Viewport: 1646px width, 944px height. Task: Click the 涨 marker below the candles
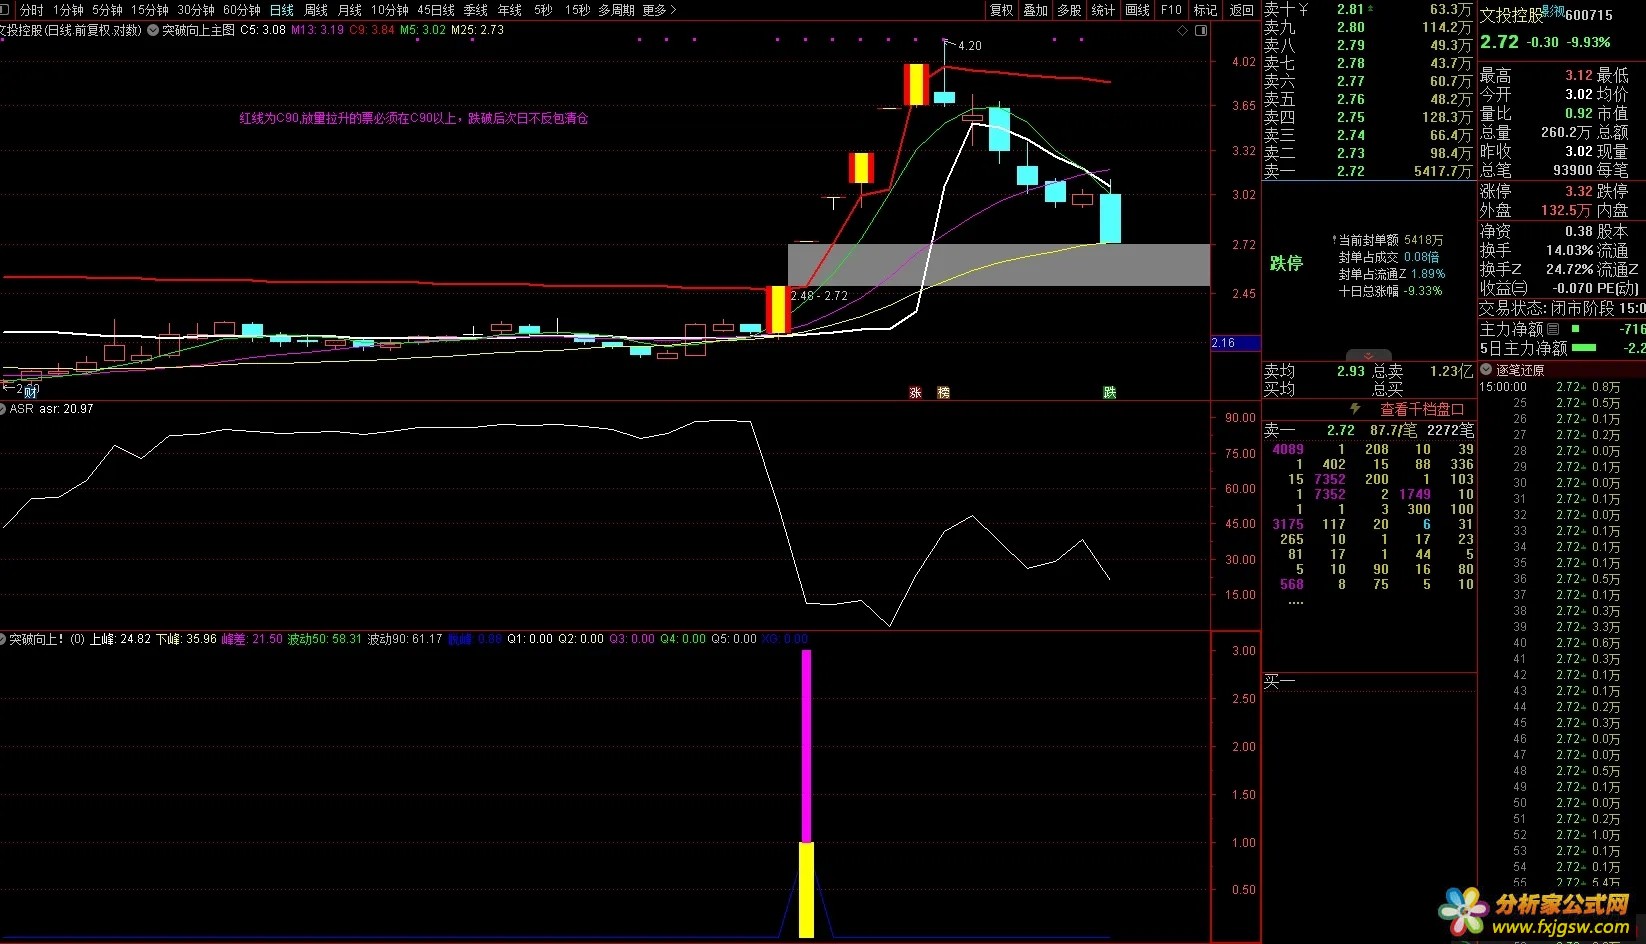point(915,393)
